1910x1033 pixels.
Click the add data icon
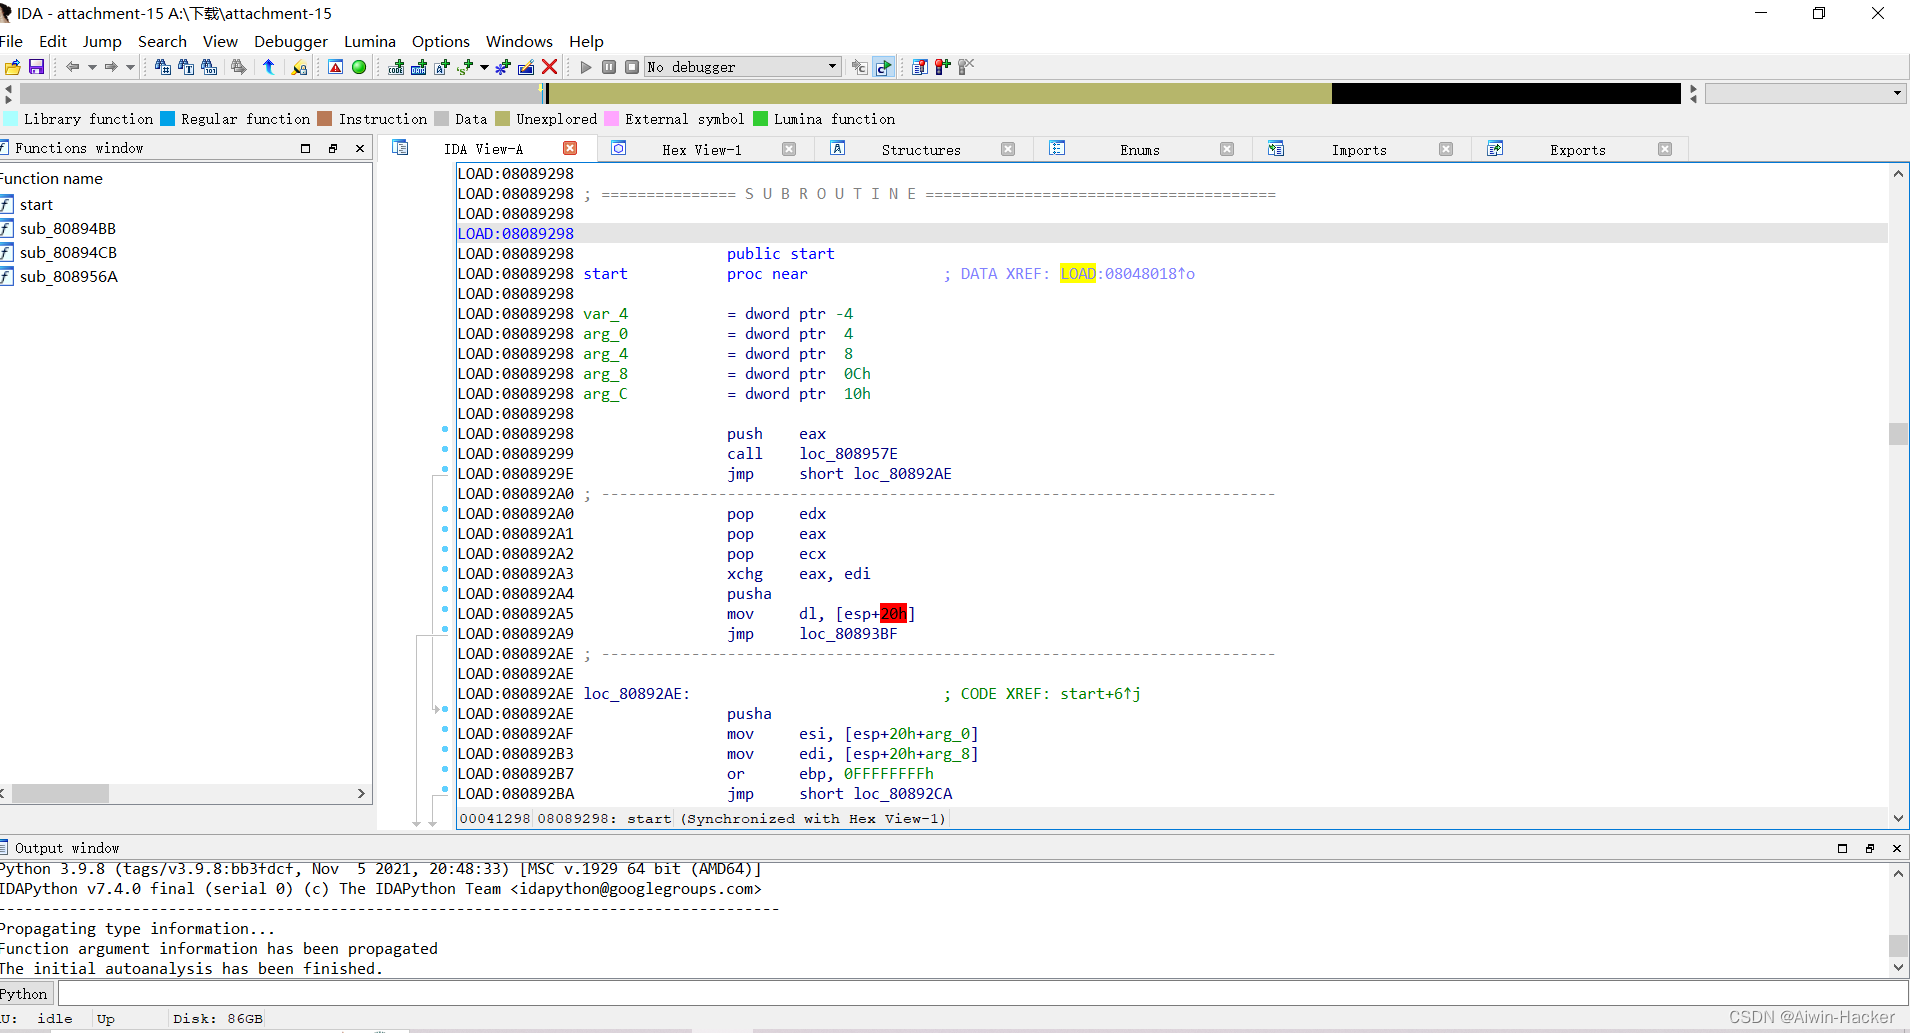(419, 67)
